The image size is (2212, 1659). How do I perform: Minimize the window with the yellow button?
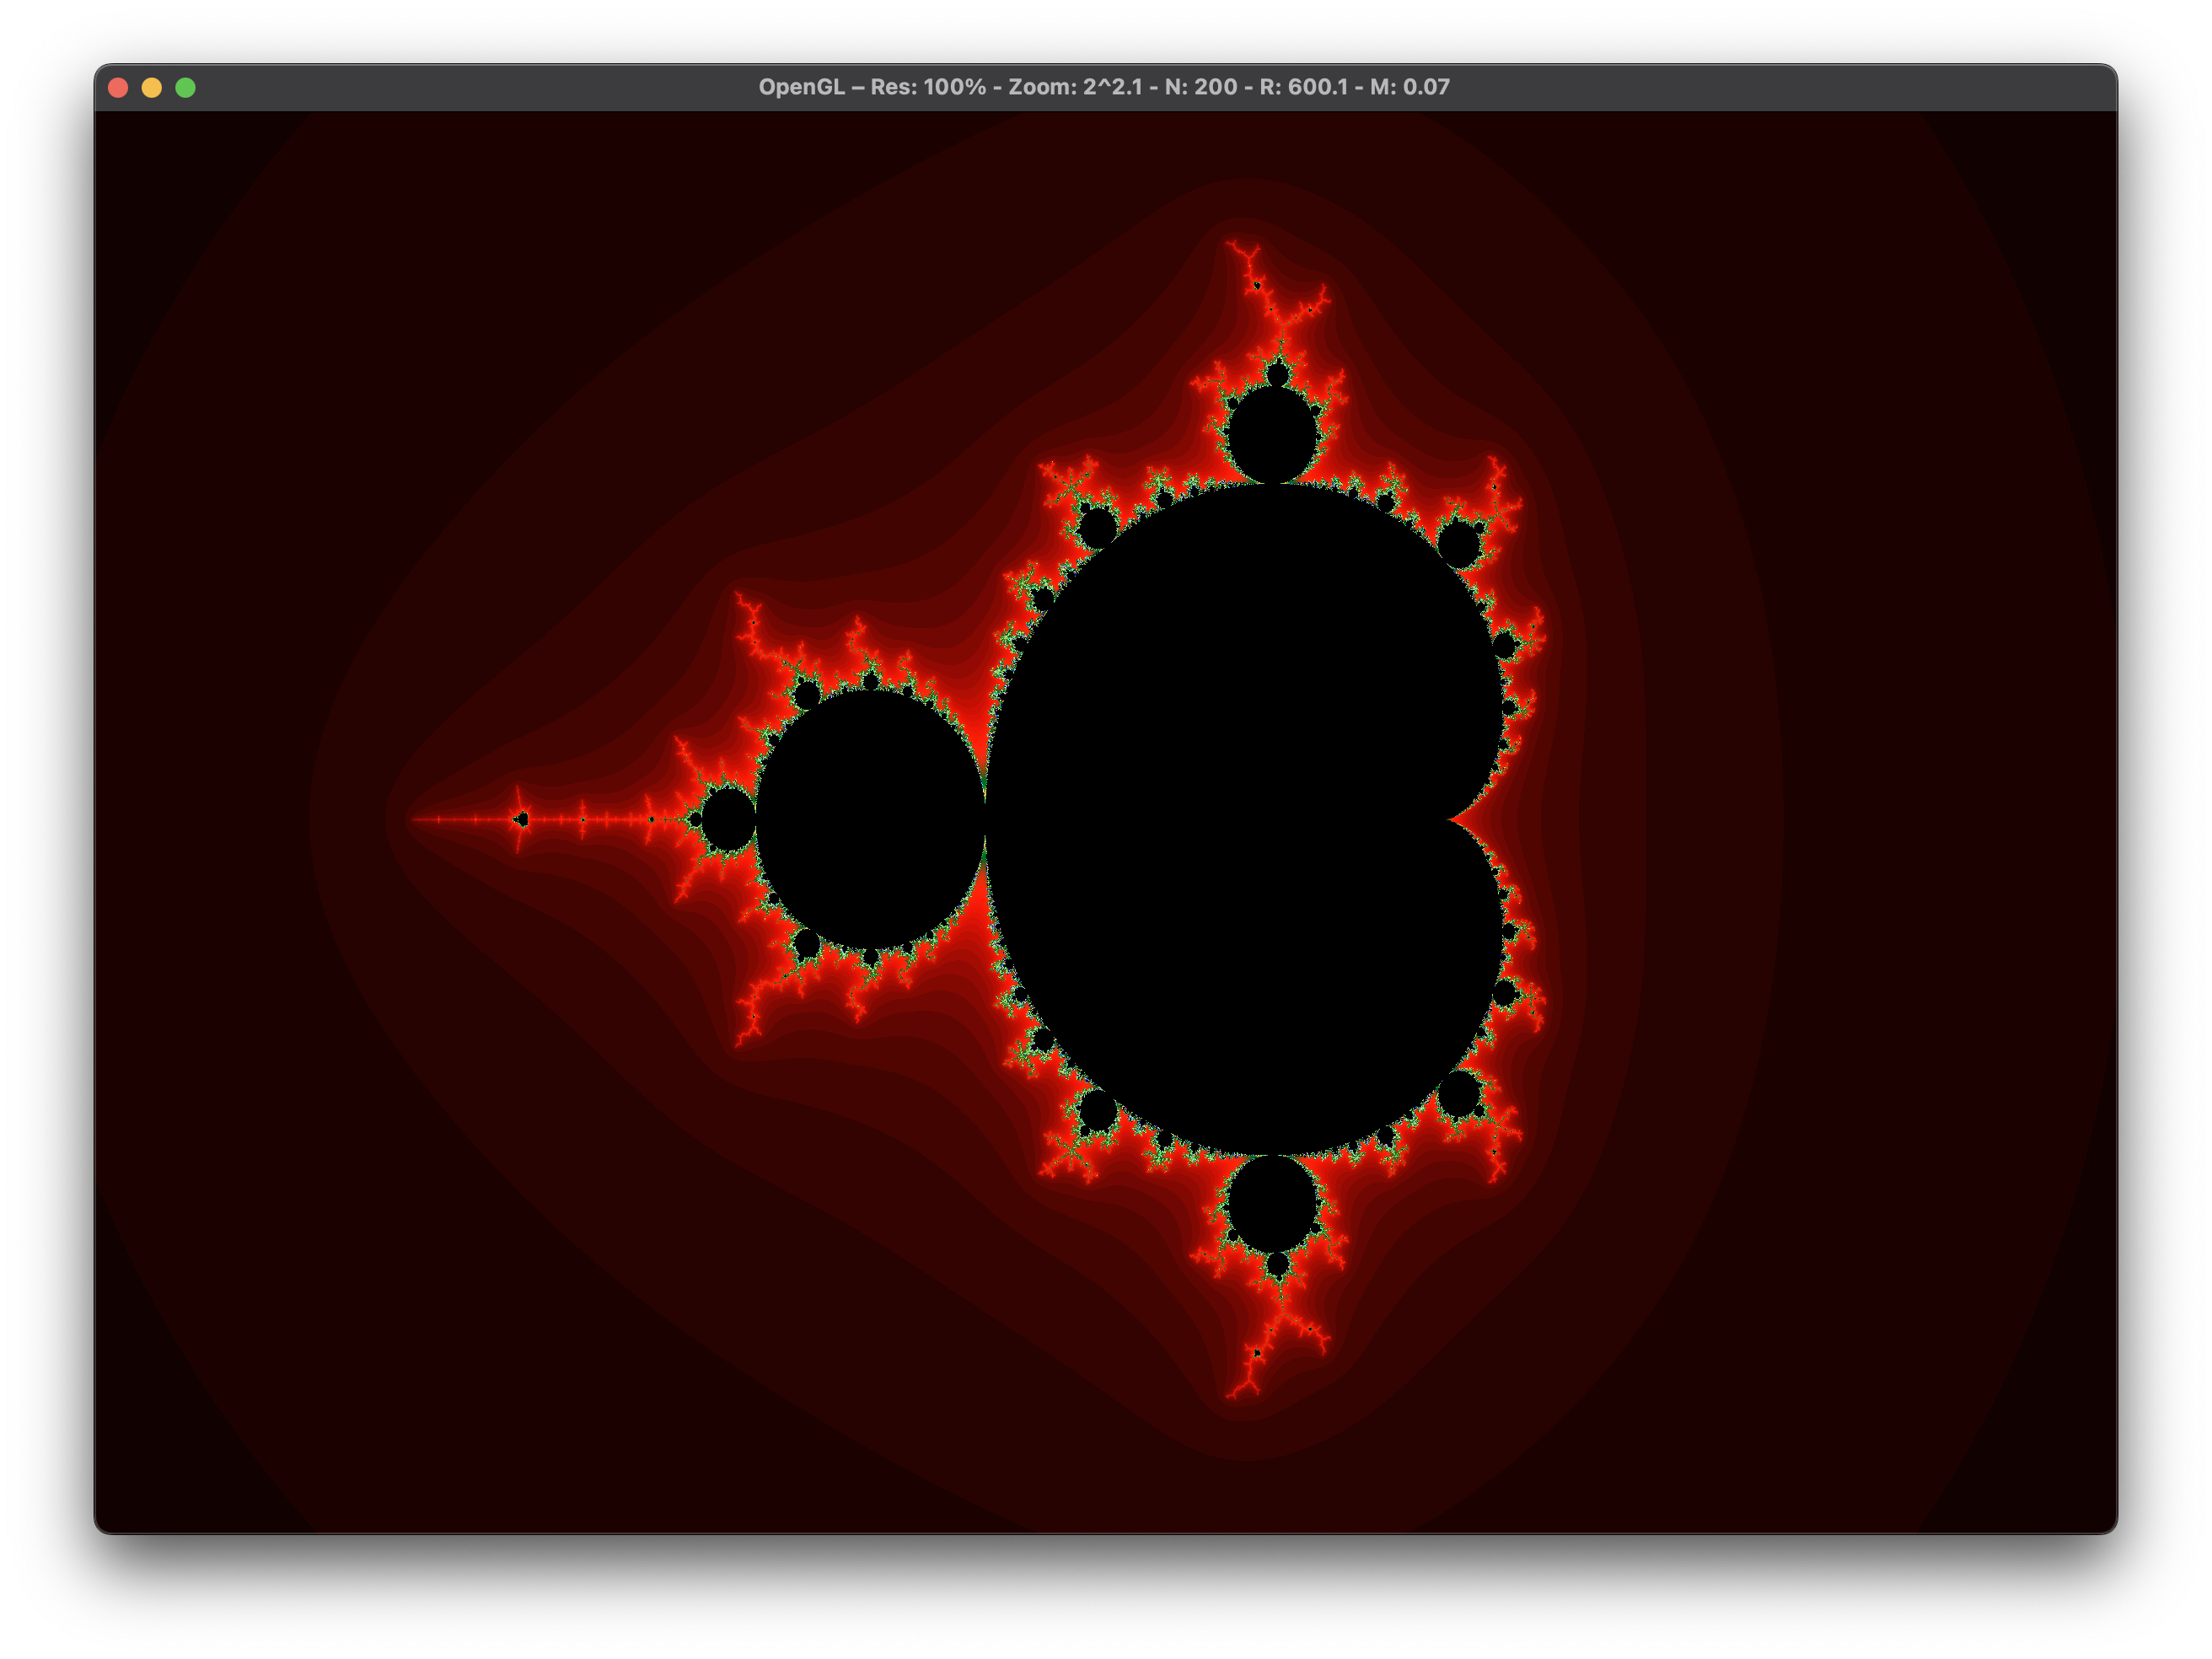coord(152,88)
